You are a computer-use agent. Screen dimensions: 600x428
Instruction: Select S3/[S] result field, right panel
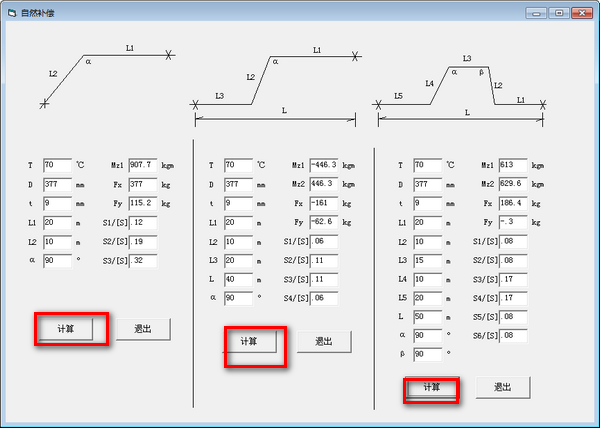click(513, 280)
